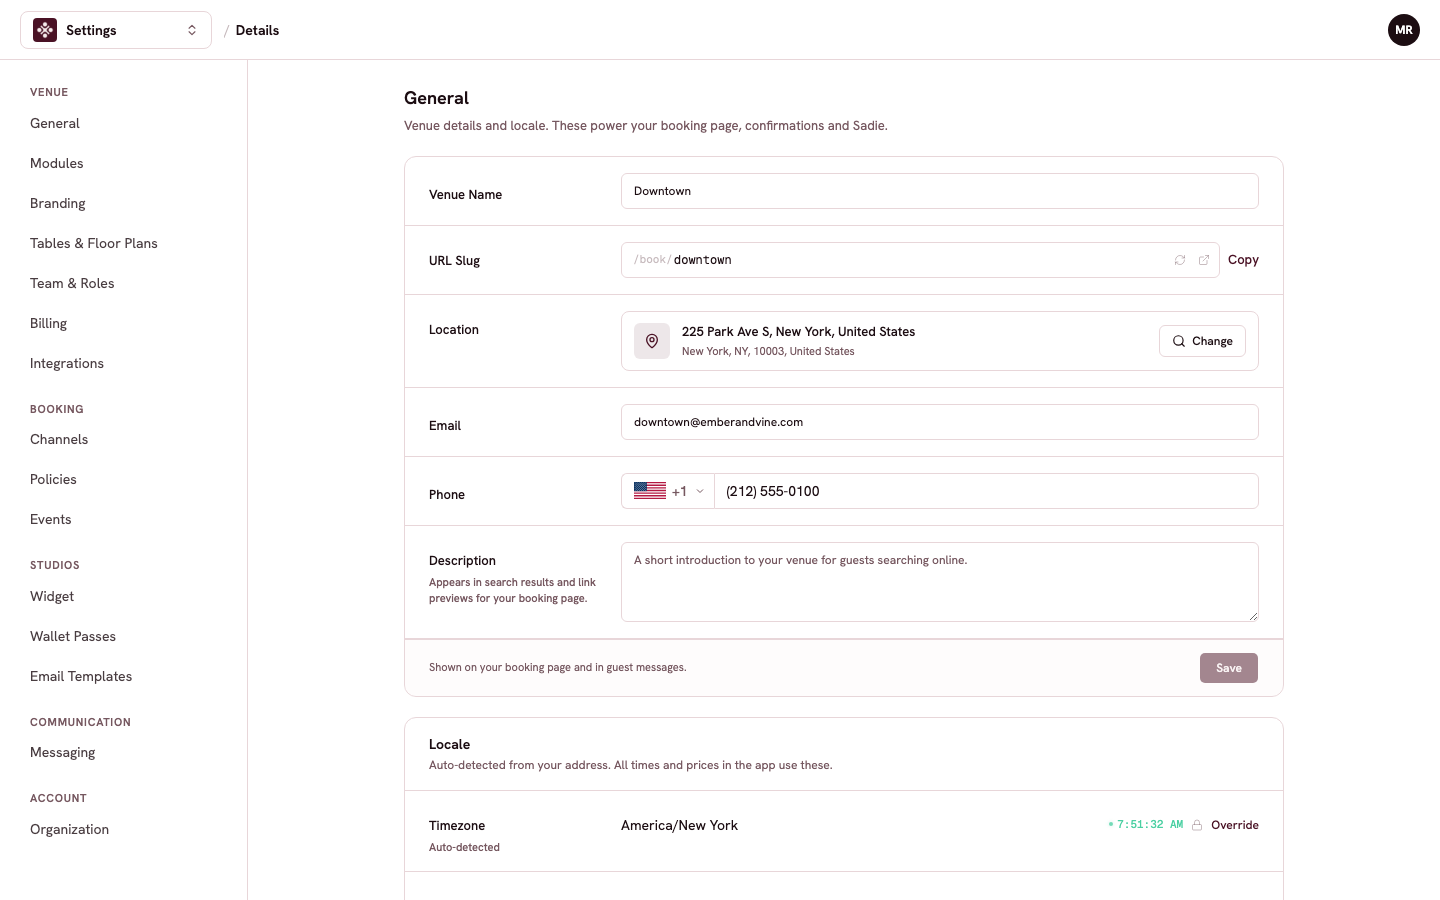This screenshot has height=900, width=1440.
Task: Click the lock icon beside Override
Action: [x=1197, y=825]
